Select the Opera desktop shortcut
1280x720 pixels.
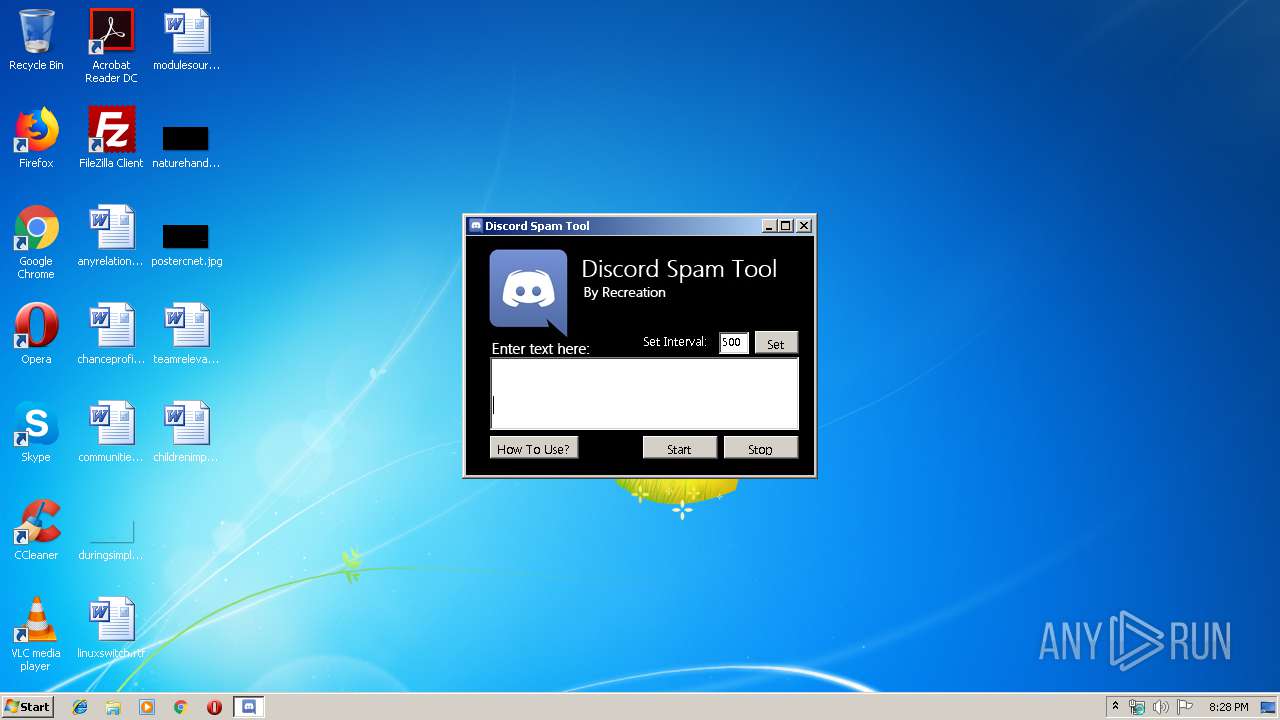coord(36,334)
